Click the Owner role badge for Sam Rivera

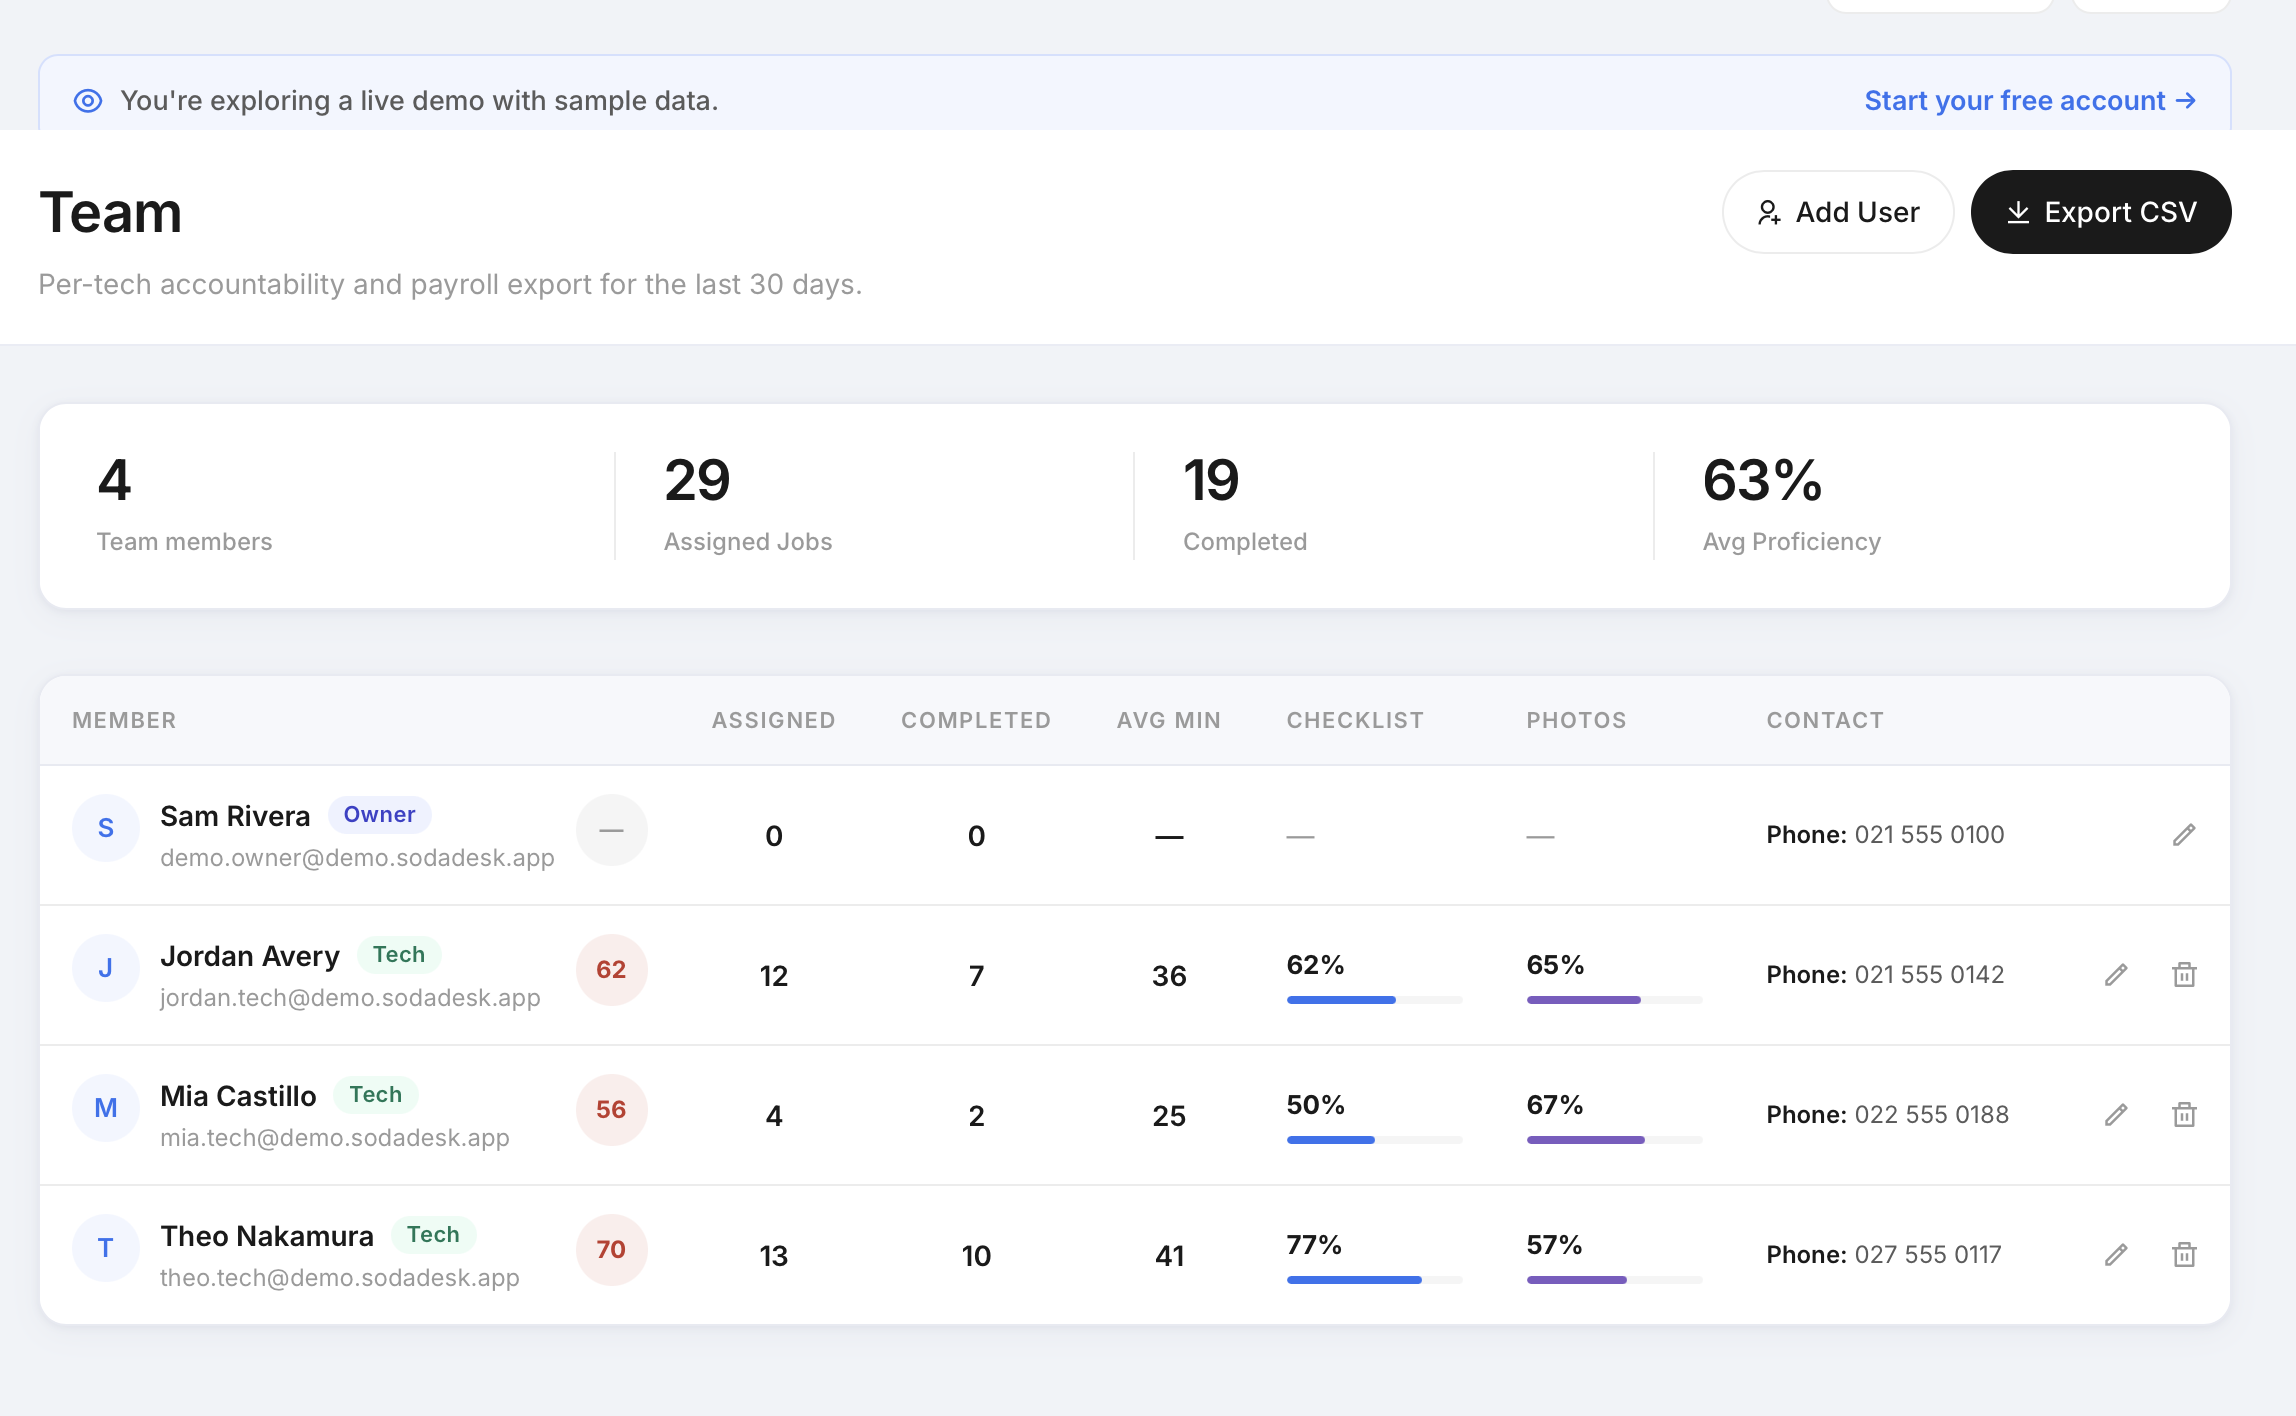(x=379, y=815)
